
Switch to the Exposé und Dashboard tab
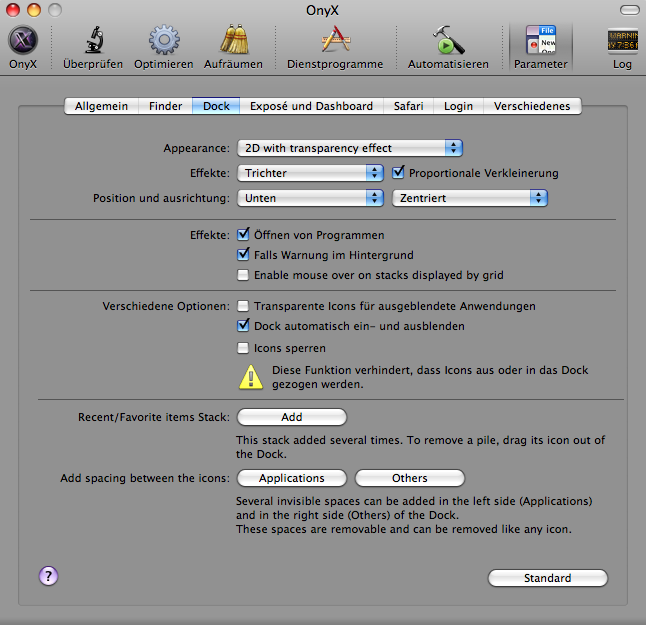pyautogui.click(x=311, y=106)
